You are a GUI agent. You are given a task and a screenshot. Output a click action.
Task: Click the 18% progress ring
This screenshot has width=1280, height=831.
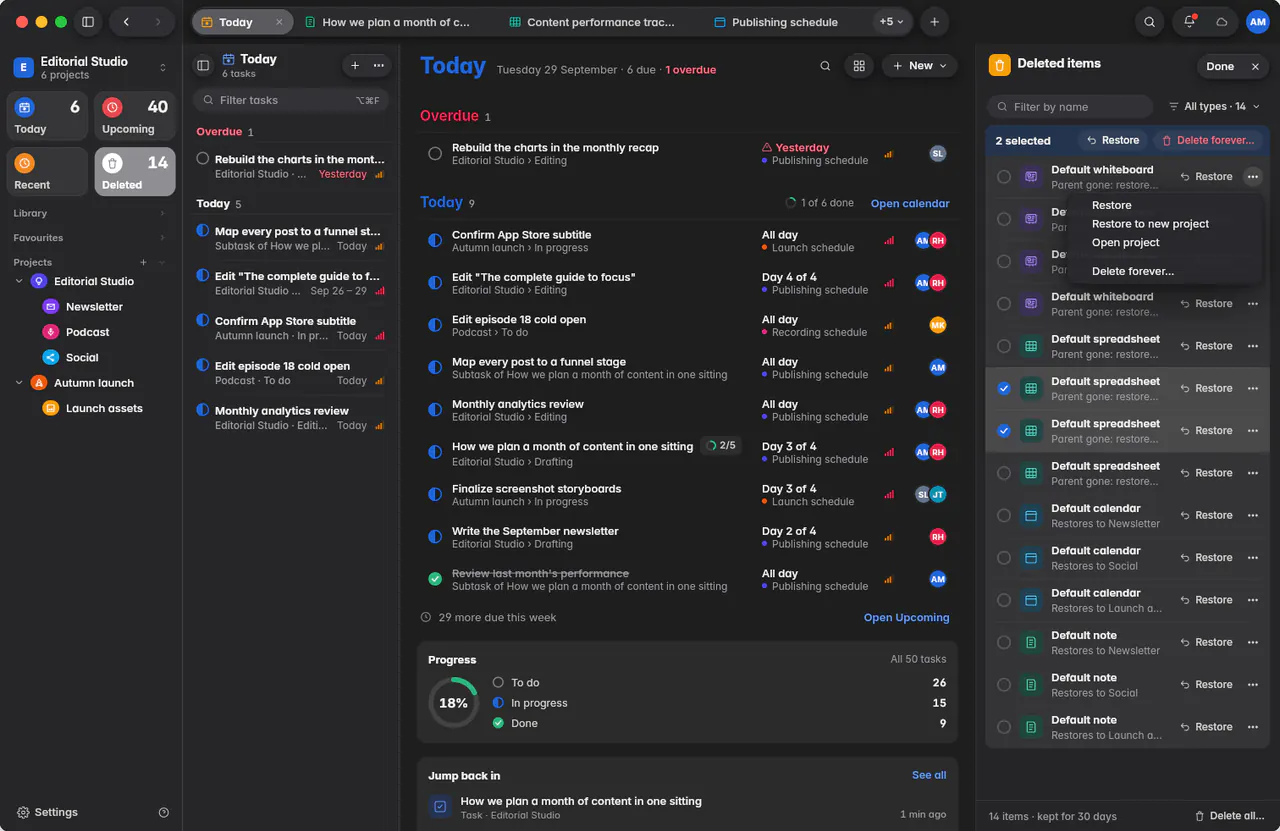[x=453, y=703]
